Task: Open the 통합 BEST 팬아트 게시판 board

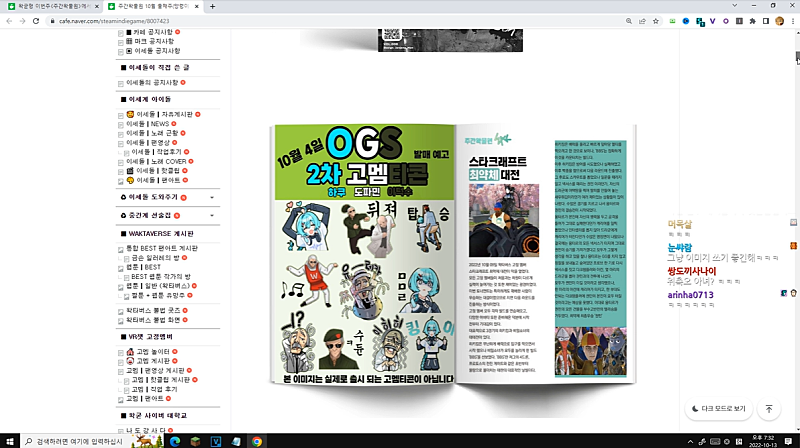Action: [162, 248]
